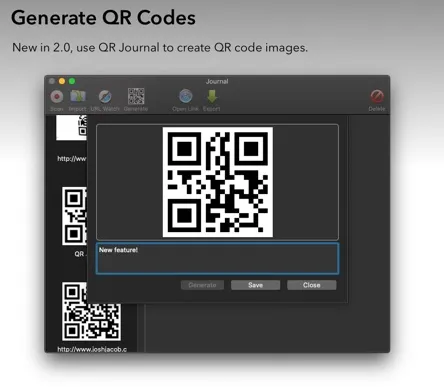Click the red Delete toolbar icon

377,96
